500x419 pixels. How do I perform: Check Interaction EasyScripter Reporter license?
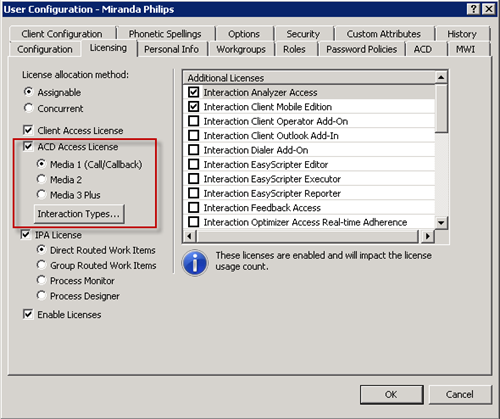pyautogui.click(x=194, y=193)
